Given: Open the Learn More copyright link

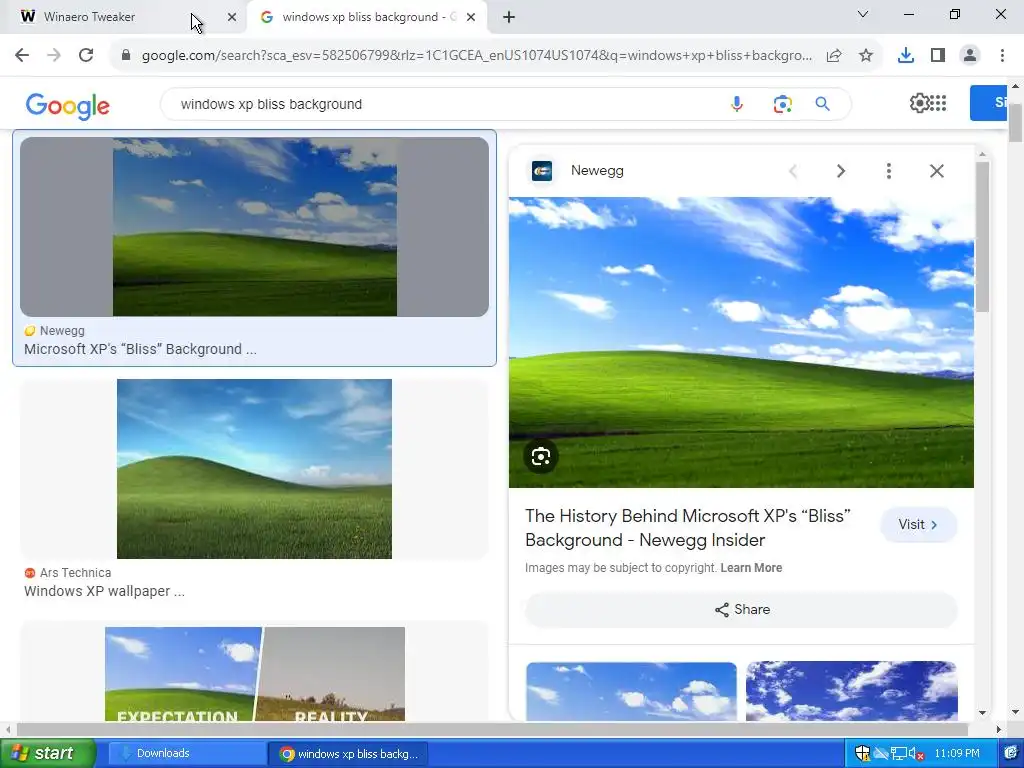Looking at the screenshot, I should (751, 568).
